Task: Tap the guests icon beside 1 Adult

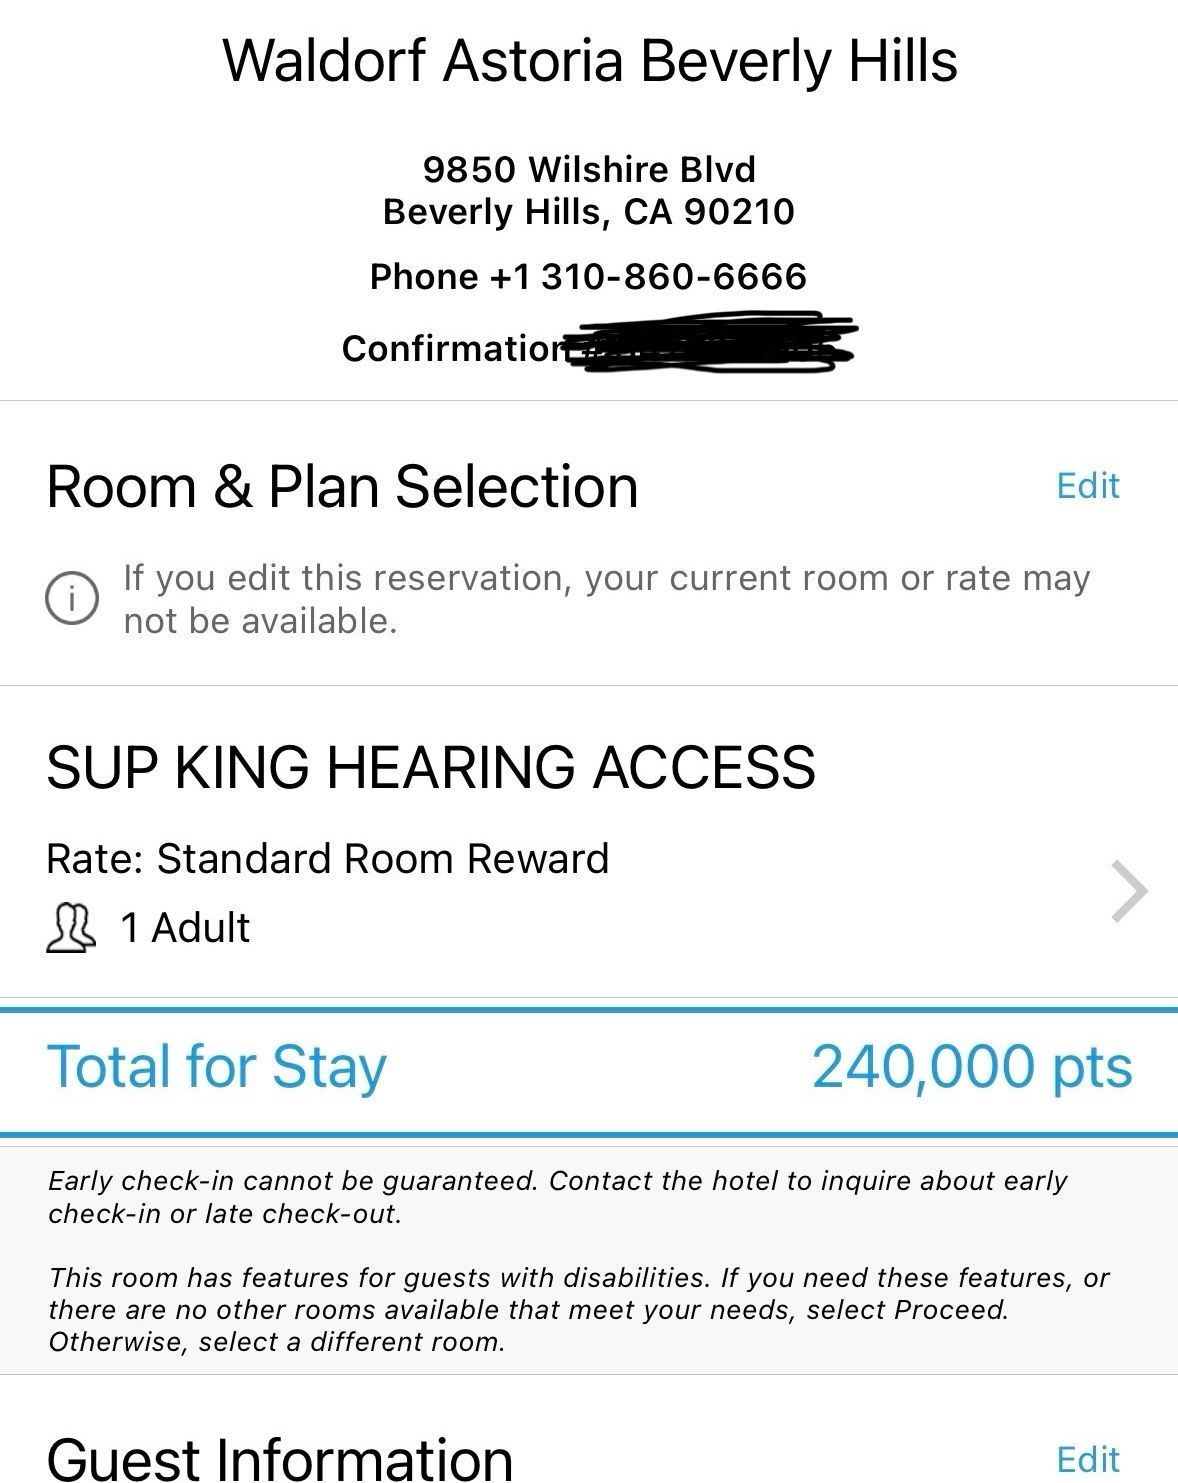Action: [72, 928]
